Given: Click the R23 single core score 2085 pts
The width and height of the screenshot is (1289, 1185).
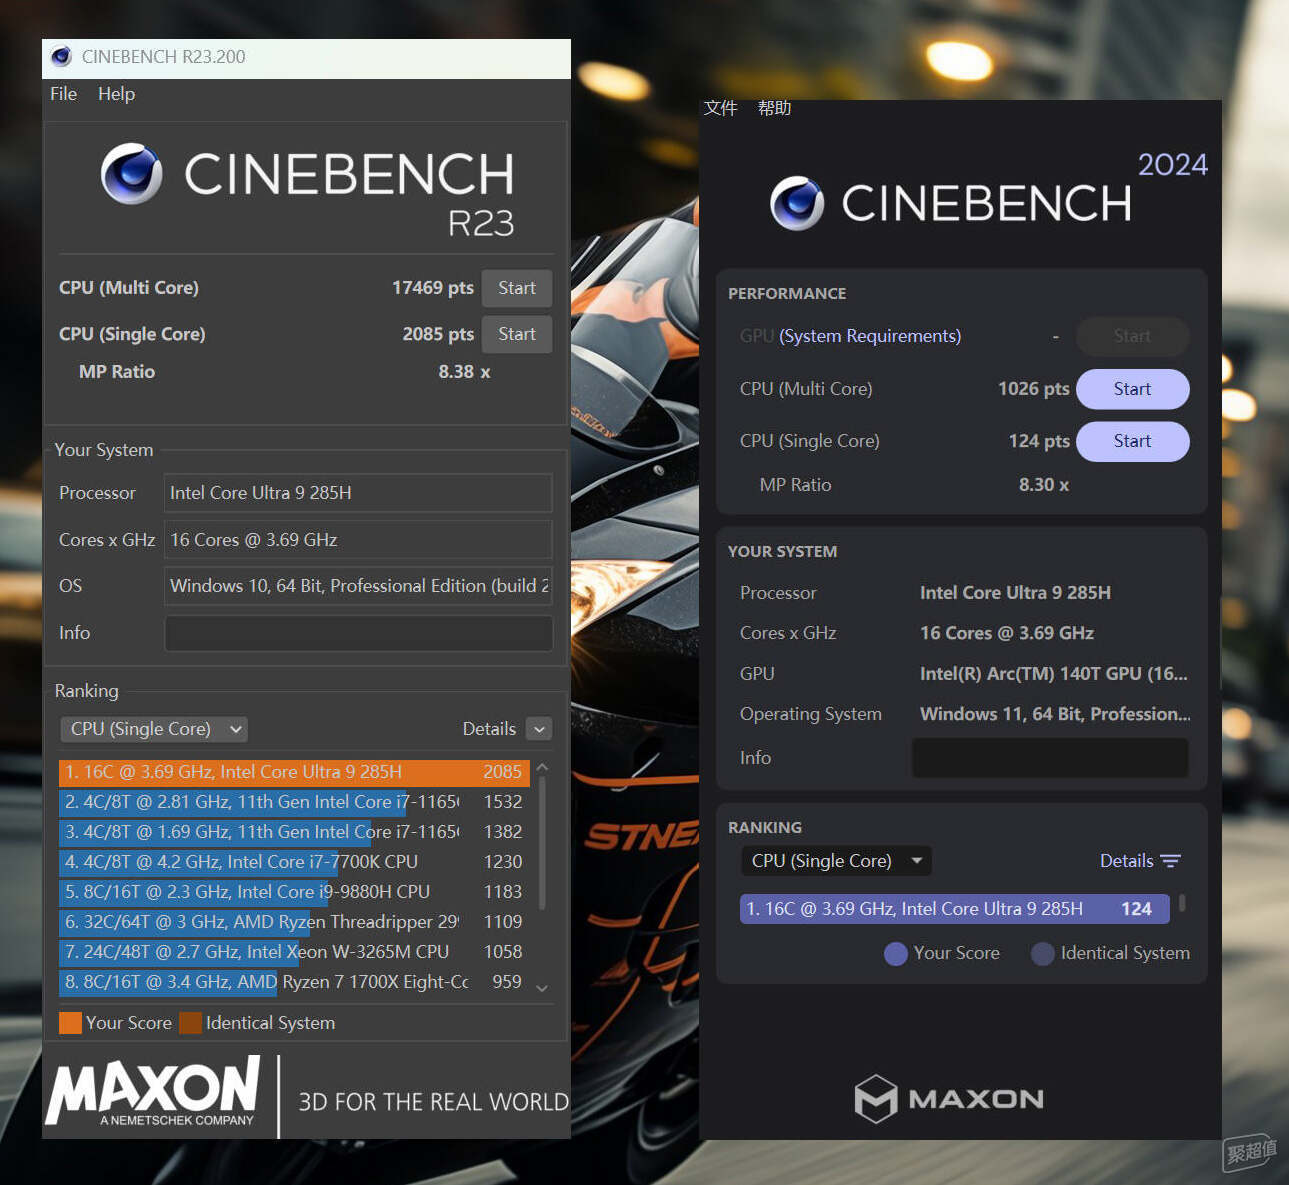Looking at the screenshot, I should tap(438, 334).
